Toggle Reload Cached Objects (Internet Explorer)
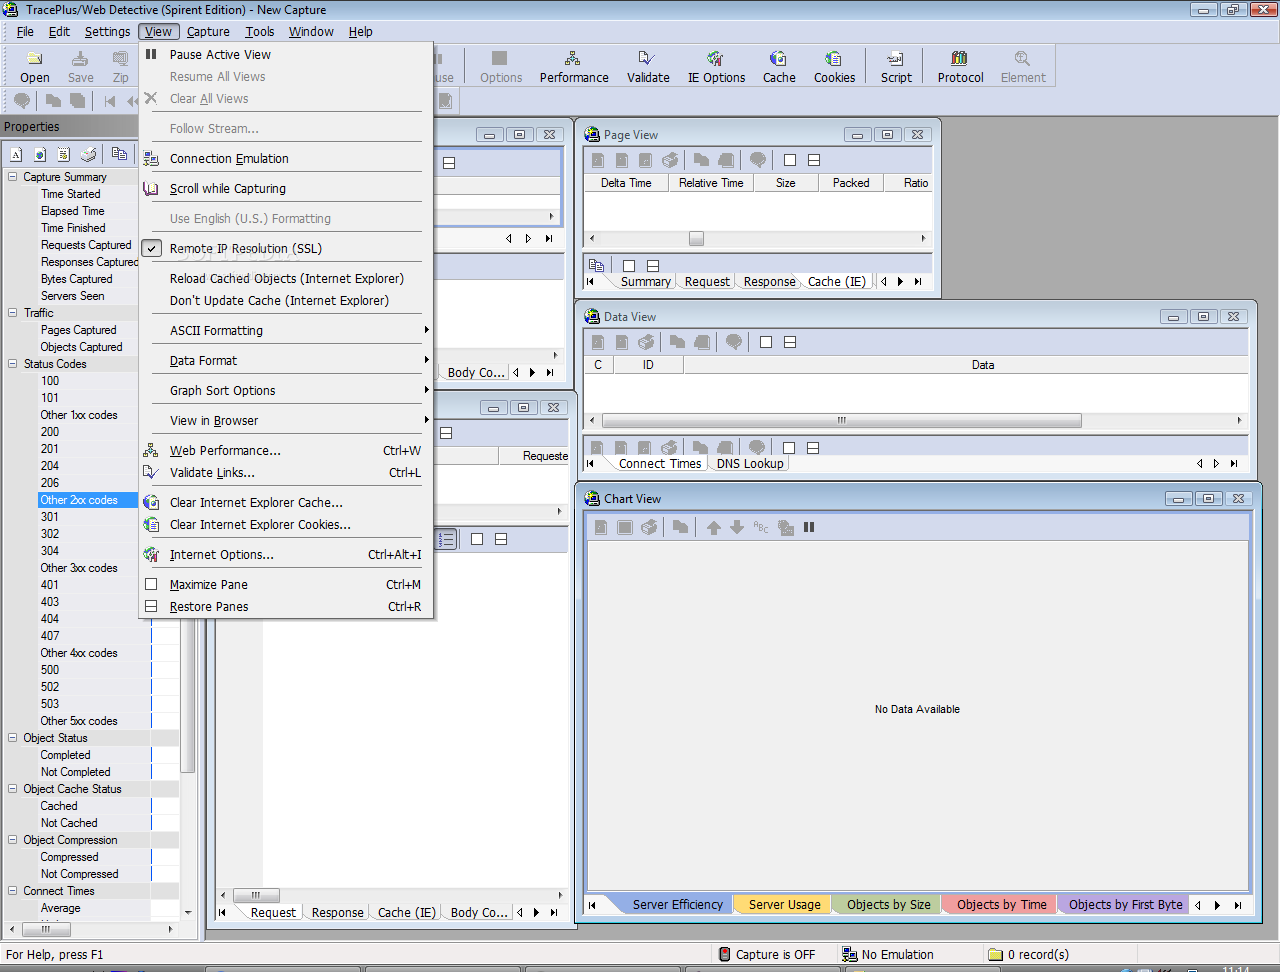This screenshot has height=972, width=1280. click(x=286, y=278)
